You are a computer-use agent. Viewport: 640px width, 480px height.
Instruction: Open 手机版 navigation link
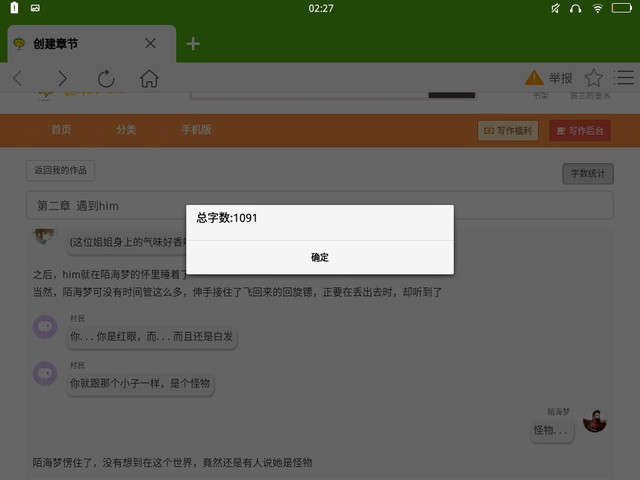point(196,130)
